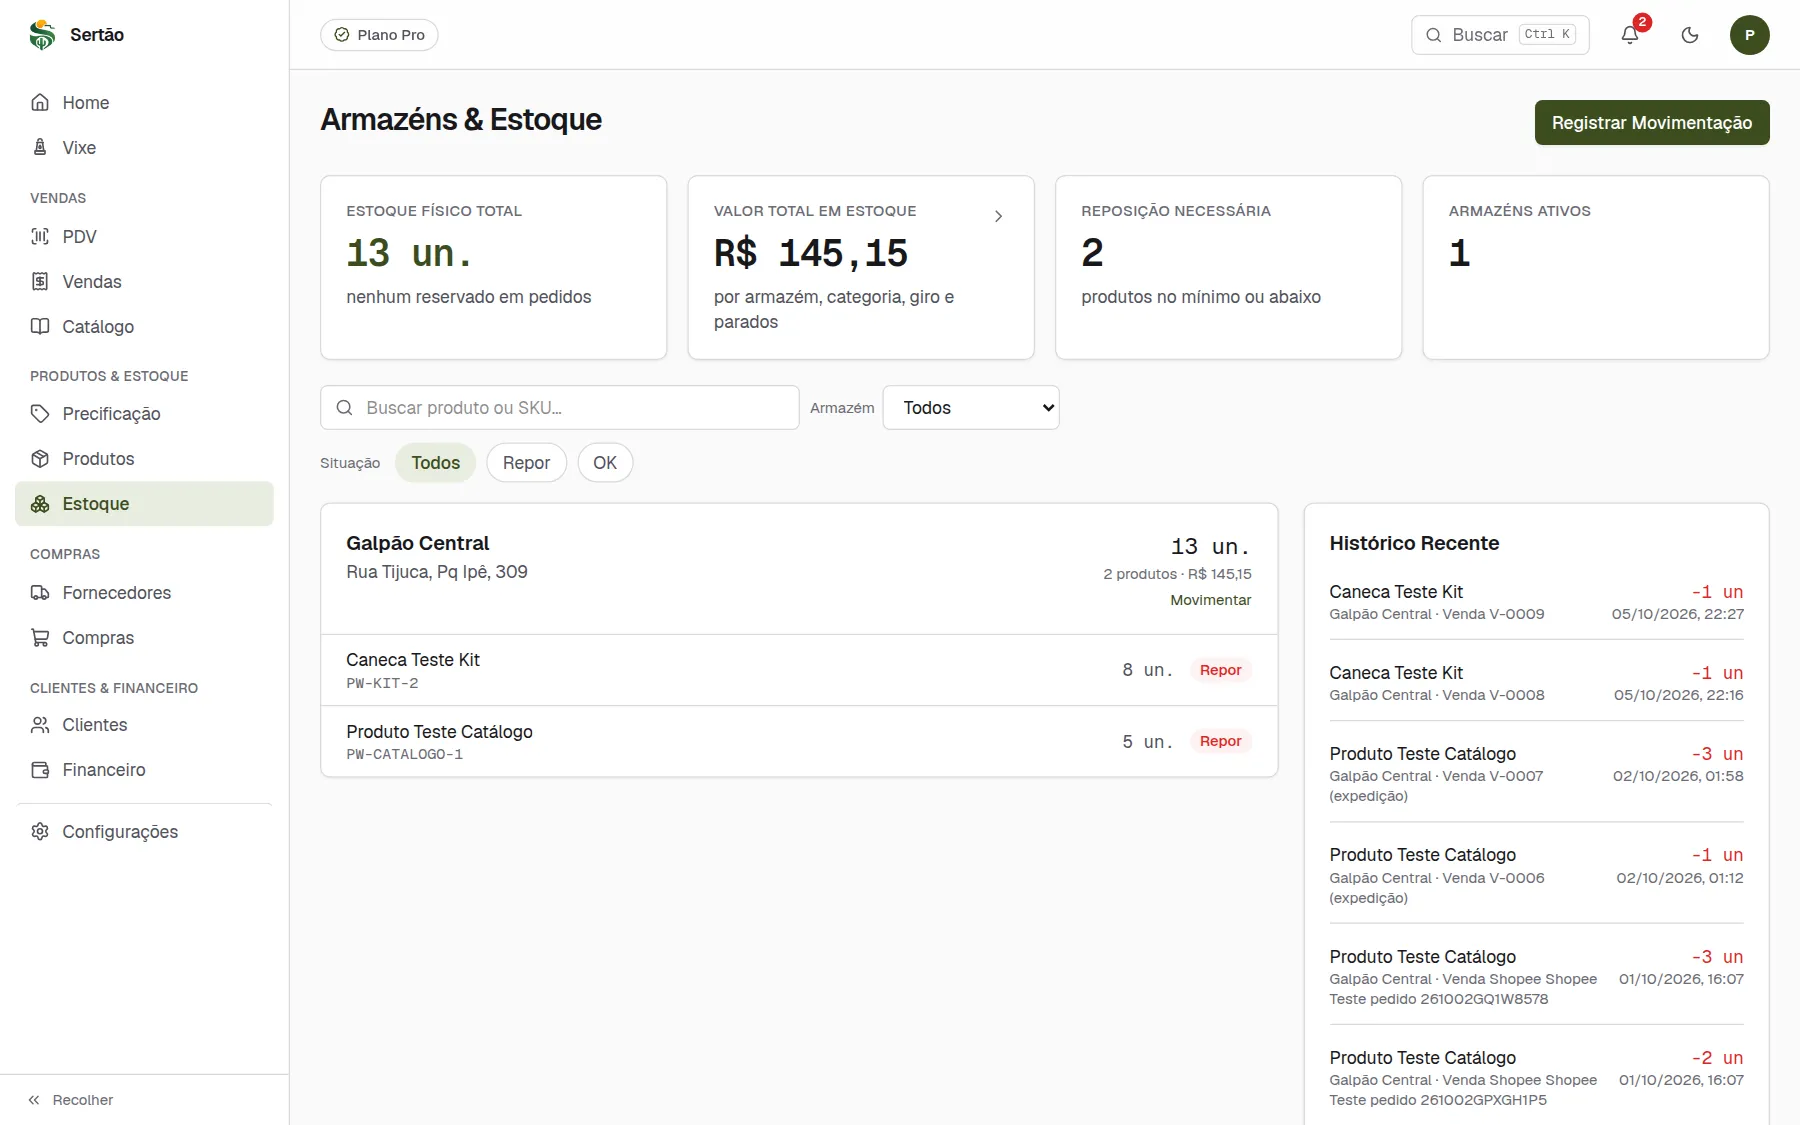
Task: Open the Produto Teste Catálogo stock row
Action: 799,742
